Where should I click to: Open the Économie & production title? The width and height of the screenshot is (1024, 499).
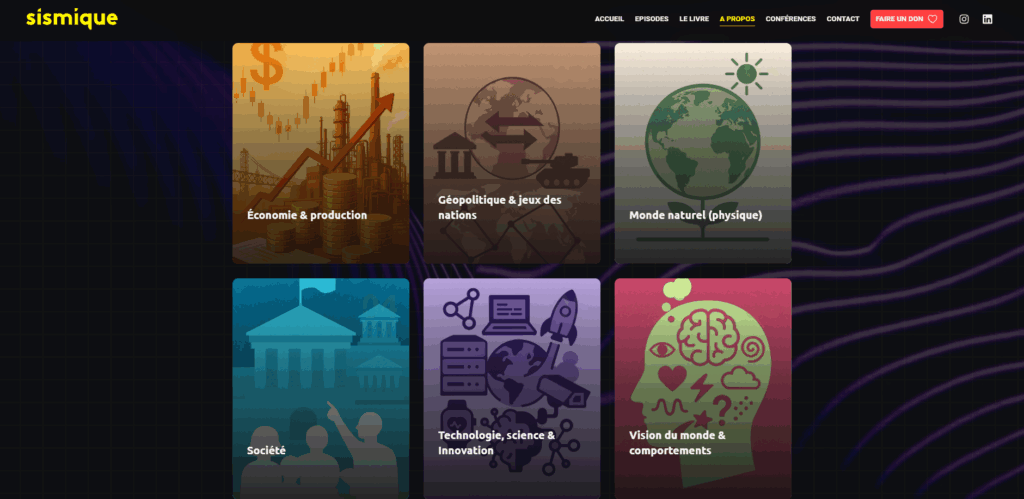[x=307, y=215]
